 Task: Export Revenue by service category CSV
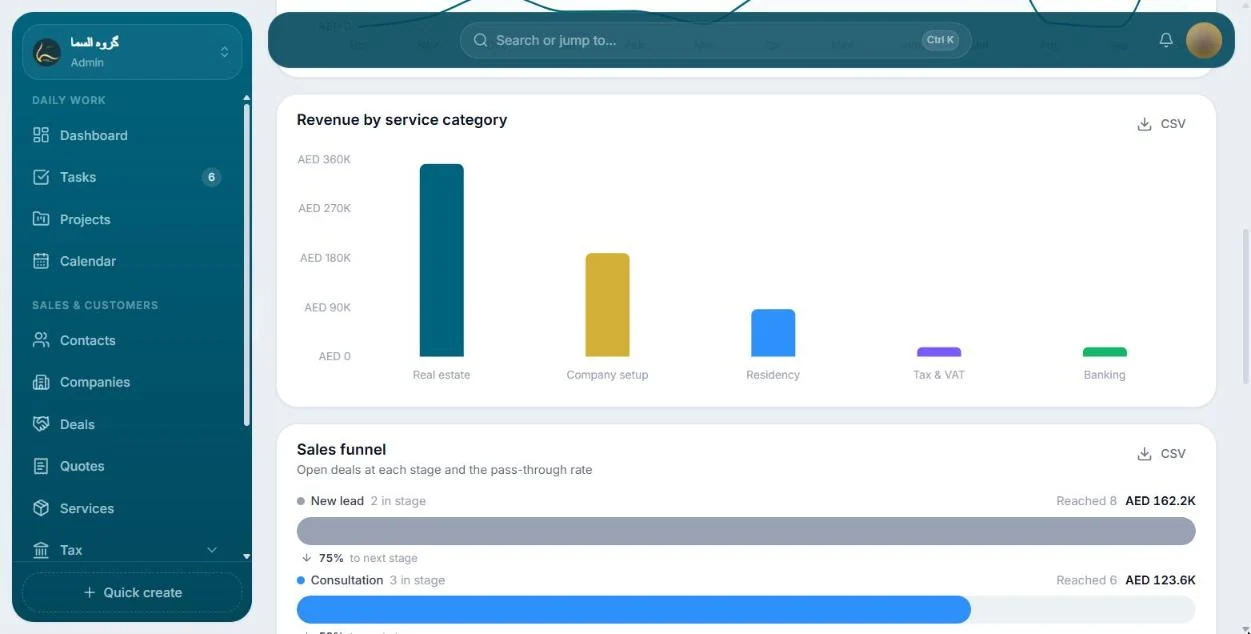point(1161,124)
